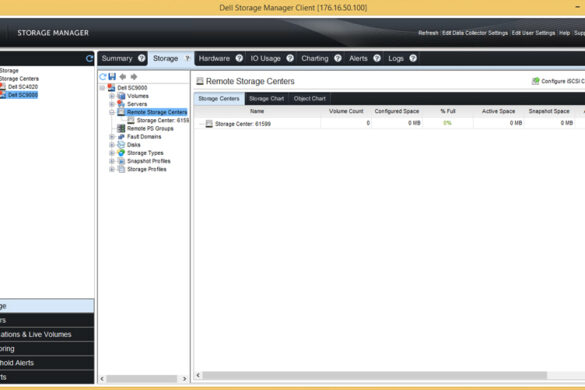Image resolution: width=585 pixels, height=390 pixels.
Task: Click the Dell SC9000 icon in storage tree
Action: pos(111,88)
